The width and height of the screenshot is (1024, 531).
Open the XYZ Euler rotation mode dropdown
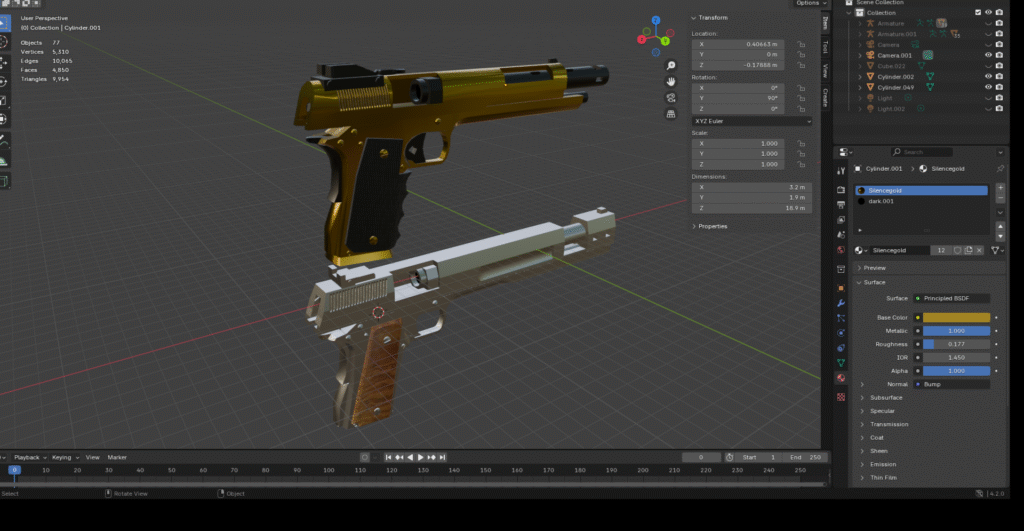pos(751,121)
